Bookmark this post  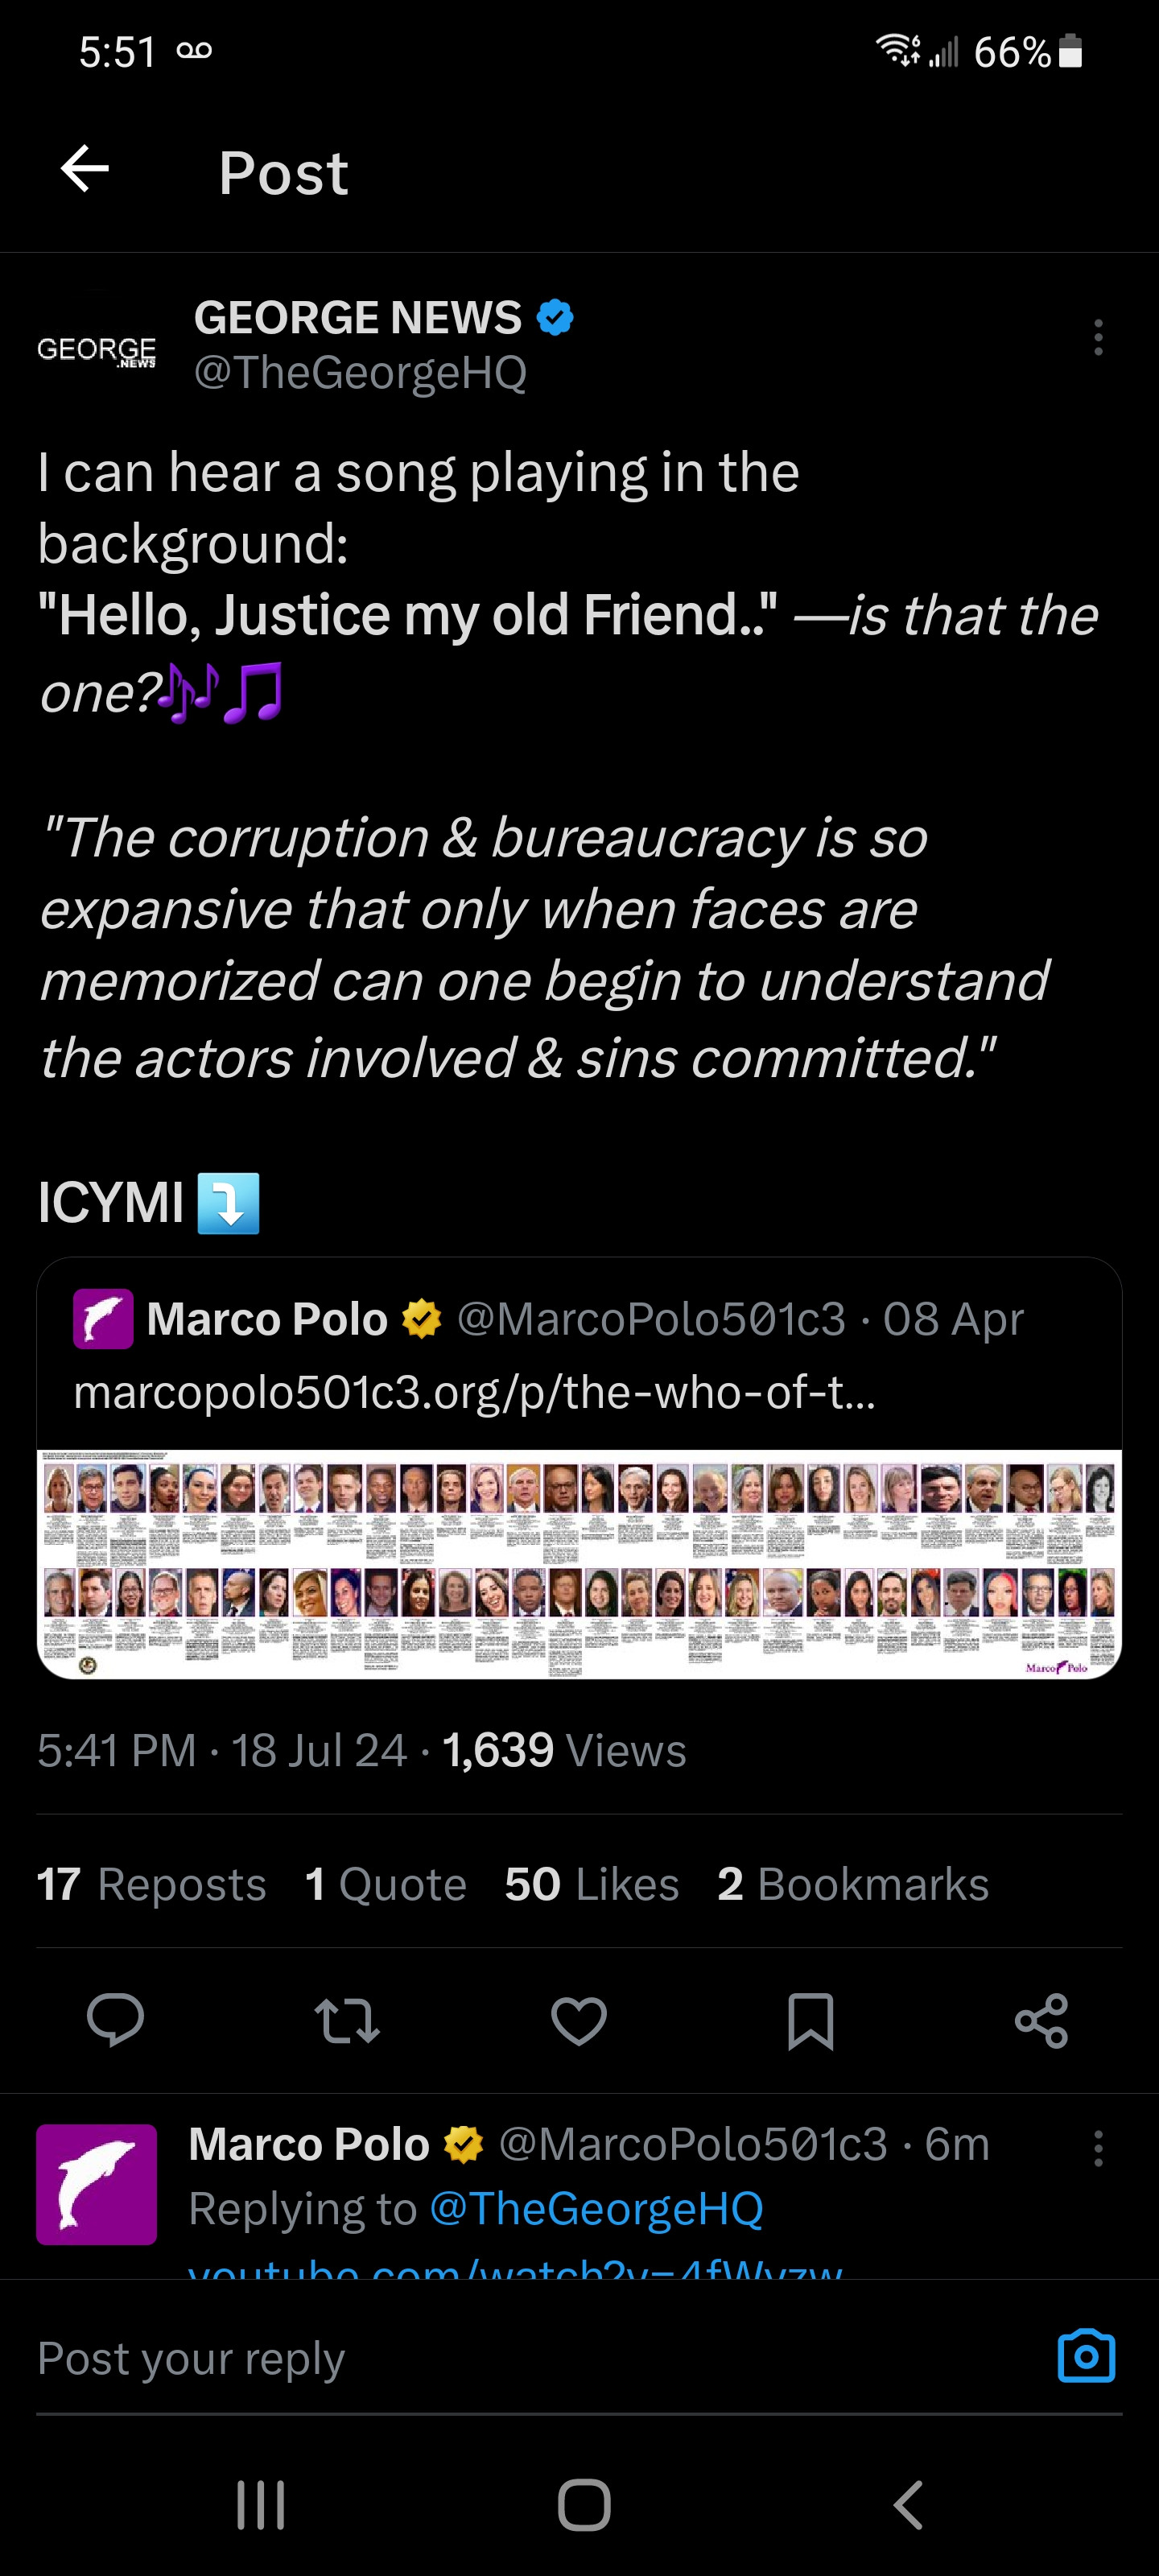[810, 2020]
